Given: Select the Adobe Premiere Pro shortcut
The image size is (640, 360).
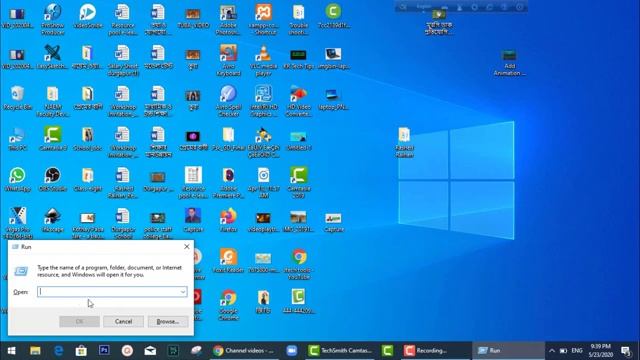Looking at the screenshot, I should pyautogui.click(x=228, y=183).
